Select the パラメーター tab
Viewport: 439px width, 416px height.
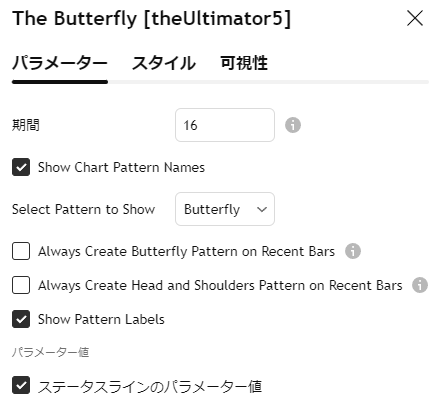tap(60, 63)
